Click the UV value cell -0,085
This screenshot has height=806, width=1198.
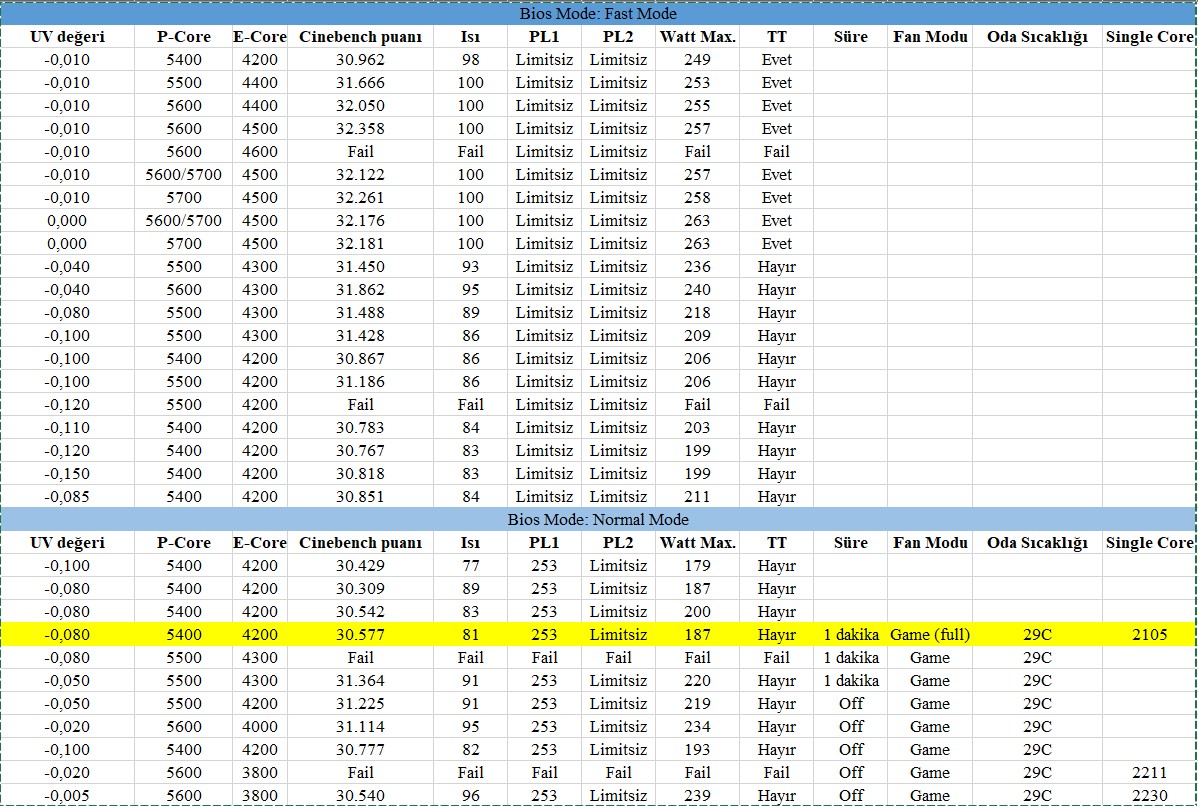[x=67, y=497]
